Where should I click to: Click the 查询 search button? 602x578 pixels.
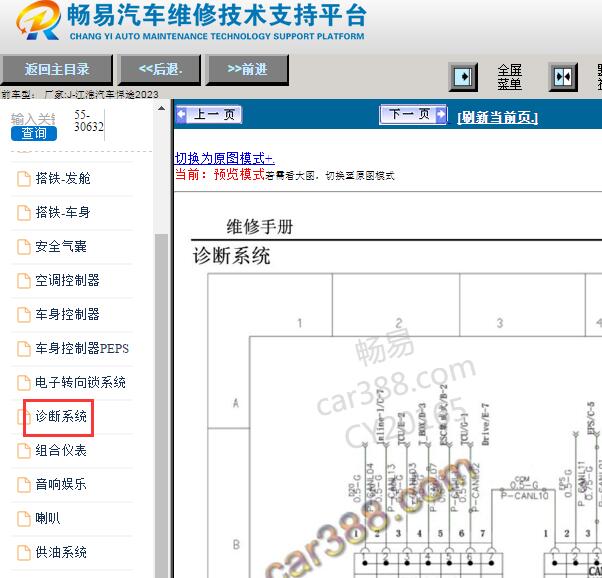click(34, 133)
